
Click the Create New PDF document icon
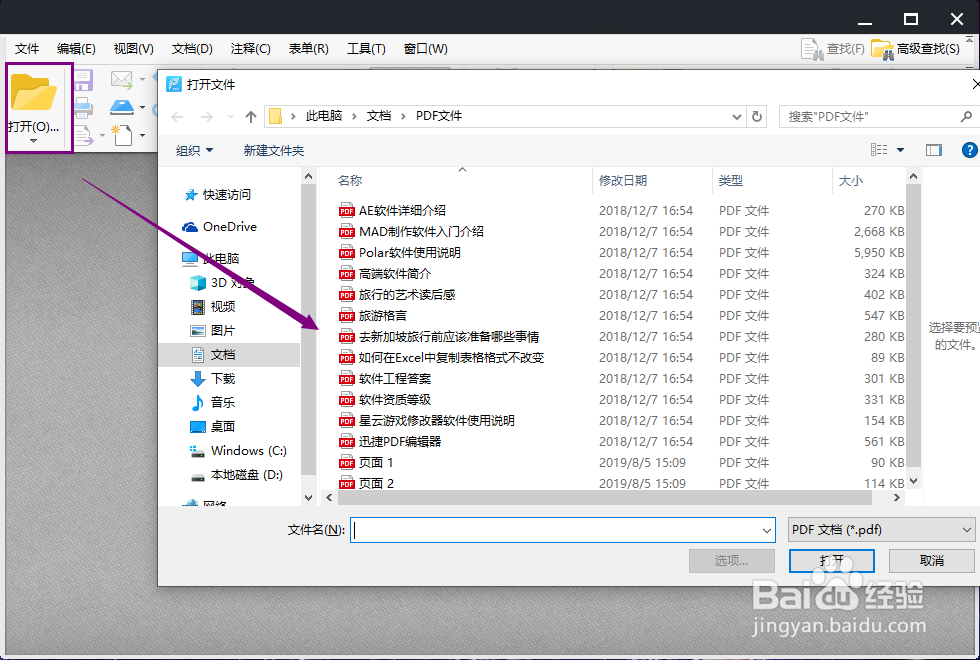(122, 134)
